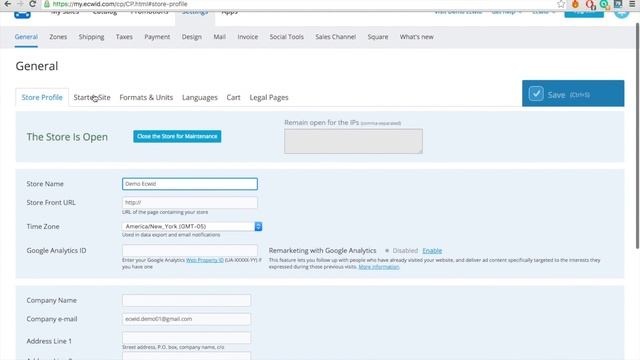Image resolution: width=640 pixels, height=360 pixels.
Task: Select the Store Profile sub-tab
Action: [42, 98]
